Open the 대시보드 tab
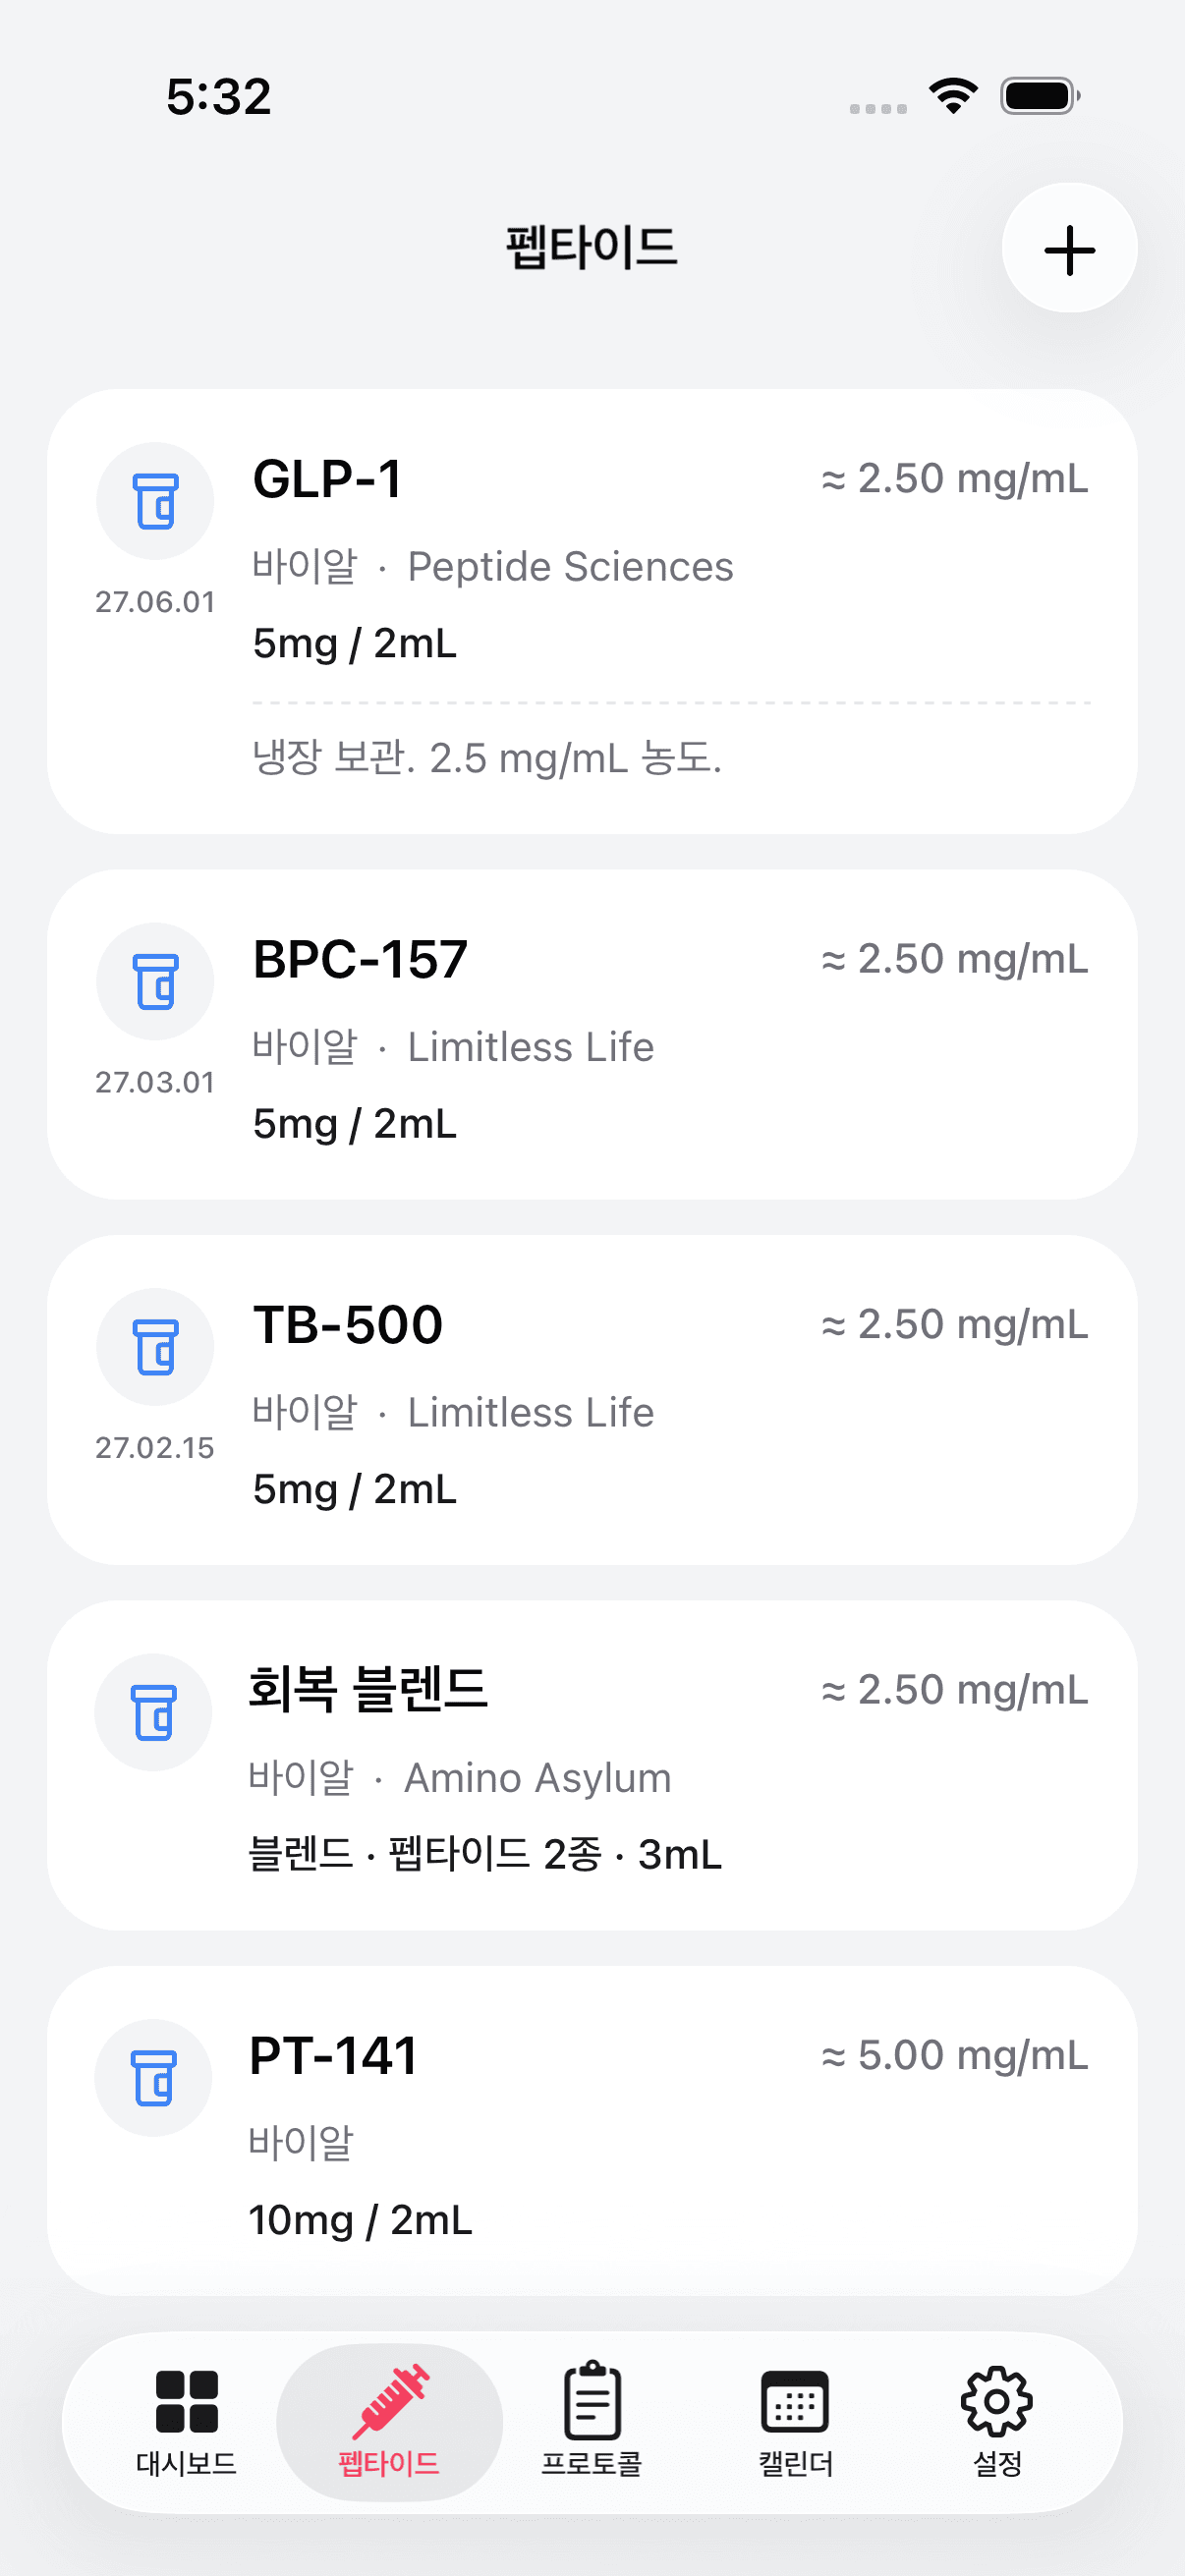This screenshot has width=1185, height=2576. pyautogui.click(x=186, y=2421)
